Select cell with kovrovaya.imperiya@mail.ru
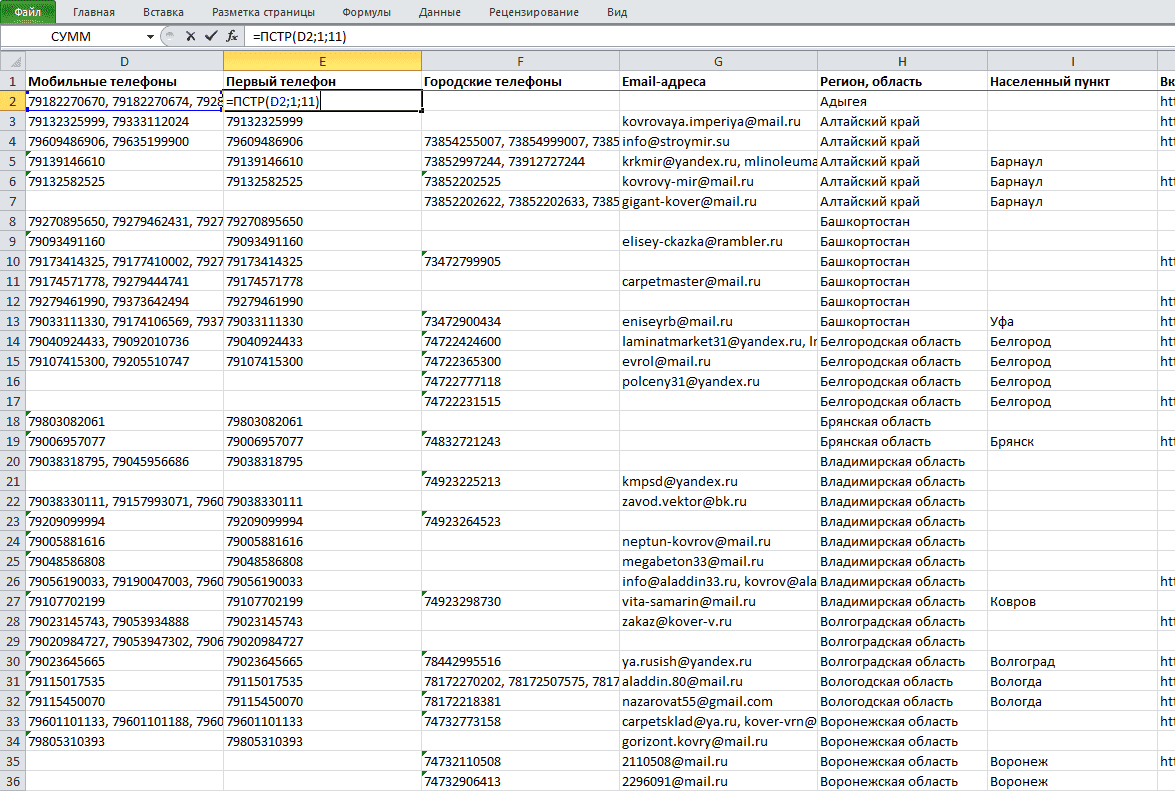1175x791 pixels. pyautogui.click(x=718, y=121)
